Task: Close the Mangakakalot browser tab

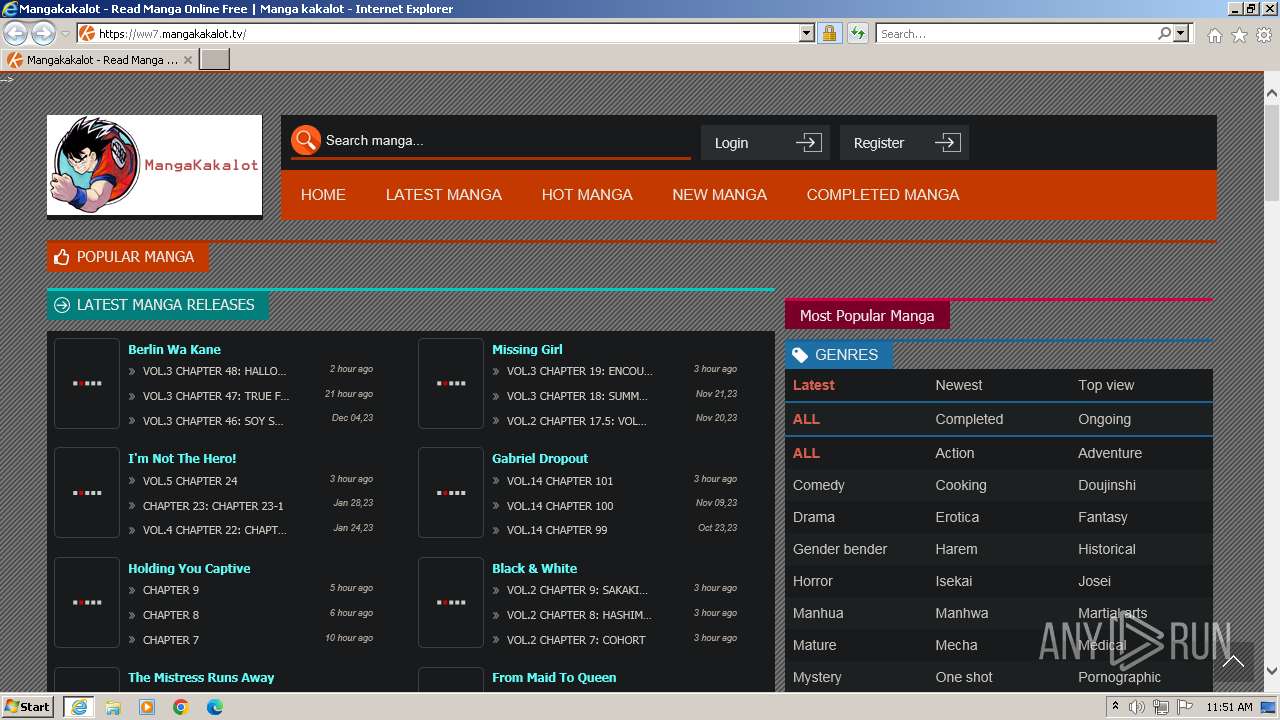Action: (188, 60)
